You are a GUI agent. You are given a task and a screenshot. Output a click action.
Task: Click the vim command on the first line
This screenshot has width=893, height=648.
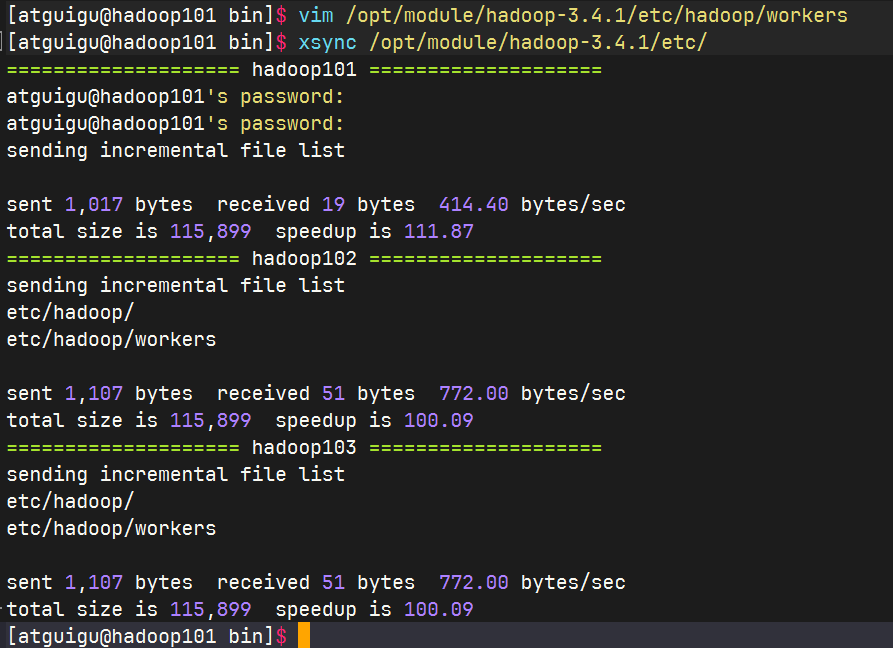click(x=318, y=15)
